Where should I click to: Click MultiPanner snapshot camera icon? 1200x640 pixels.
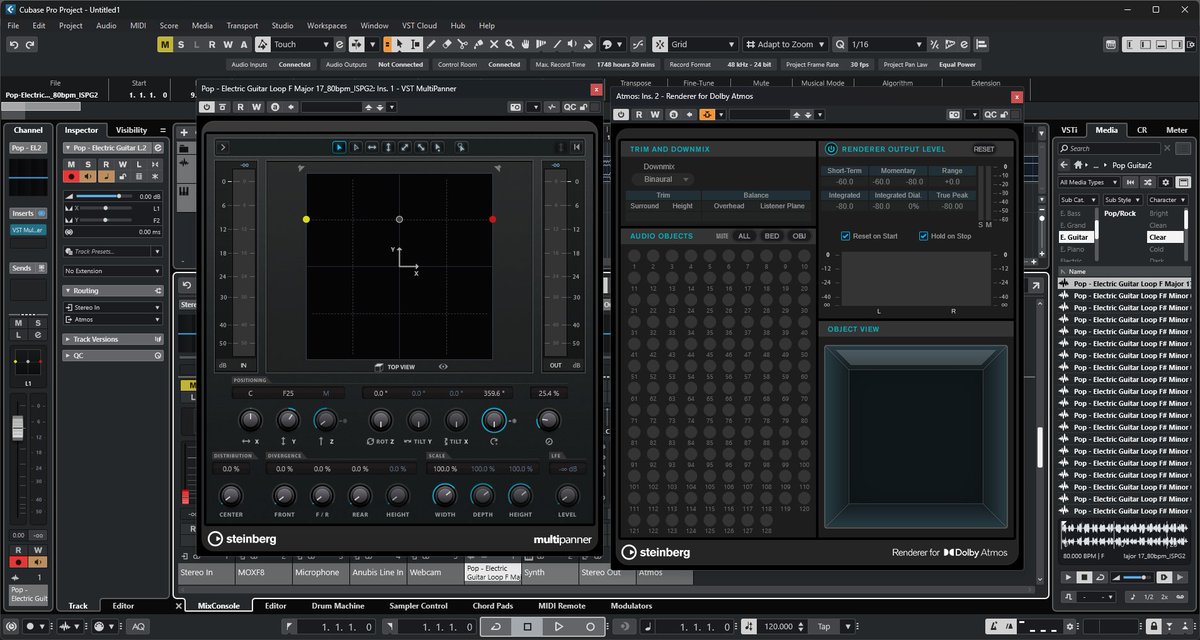pyautogui.click(x=515, y=106)
